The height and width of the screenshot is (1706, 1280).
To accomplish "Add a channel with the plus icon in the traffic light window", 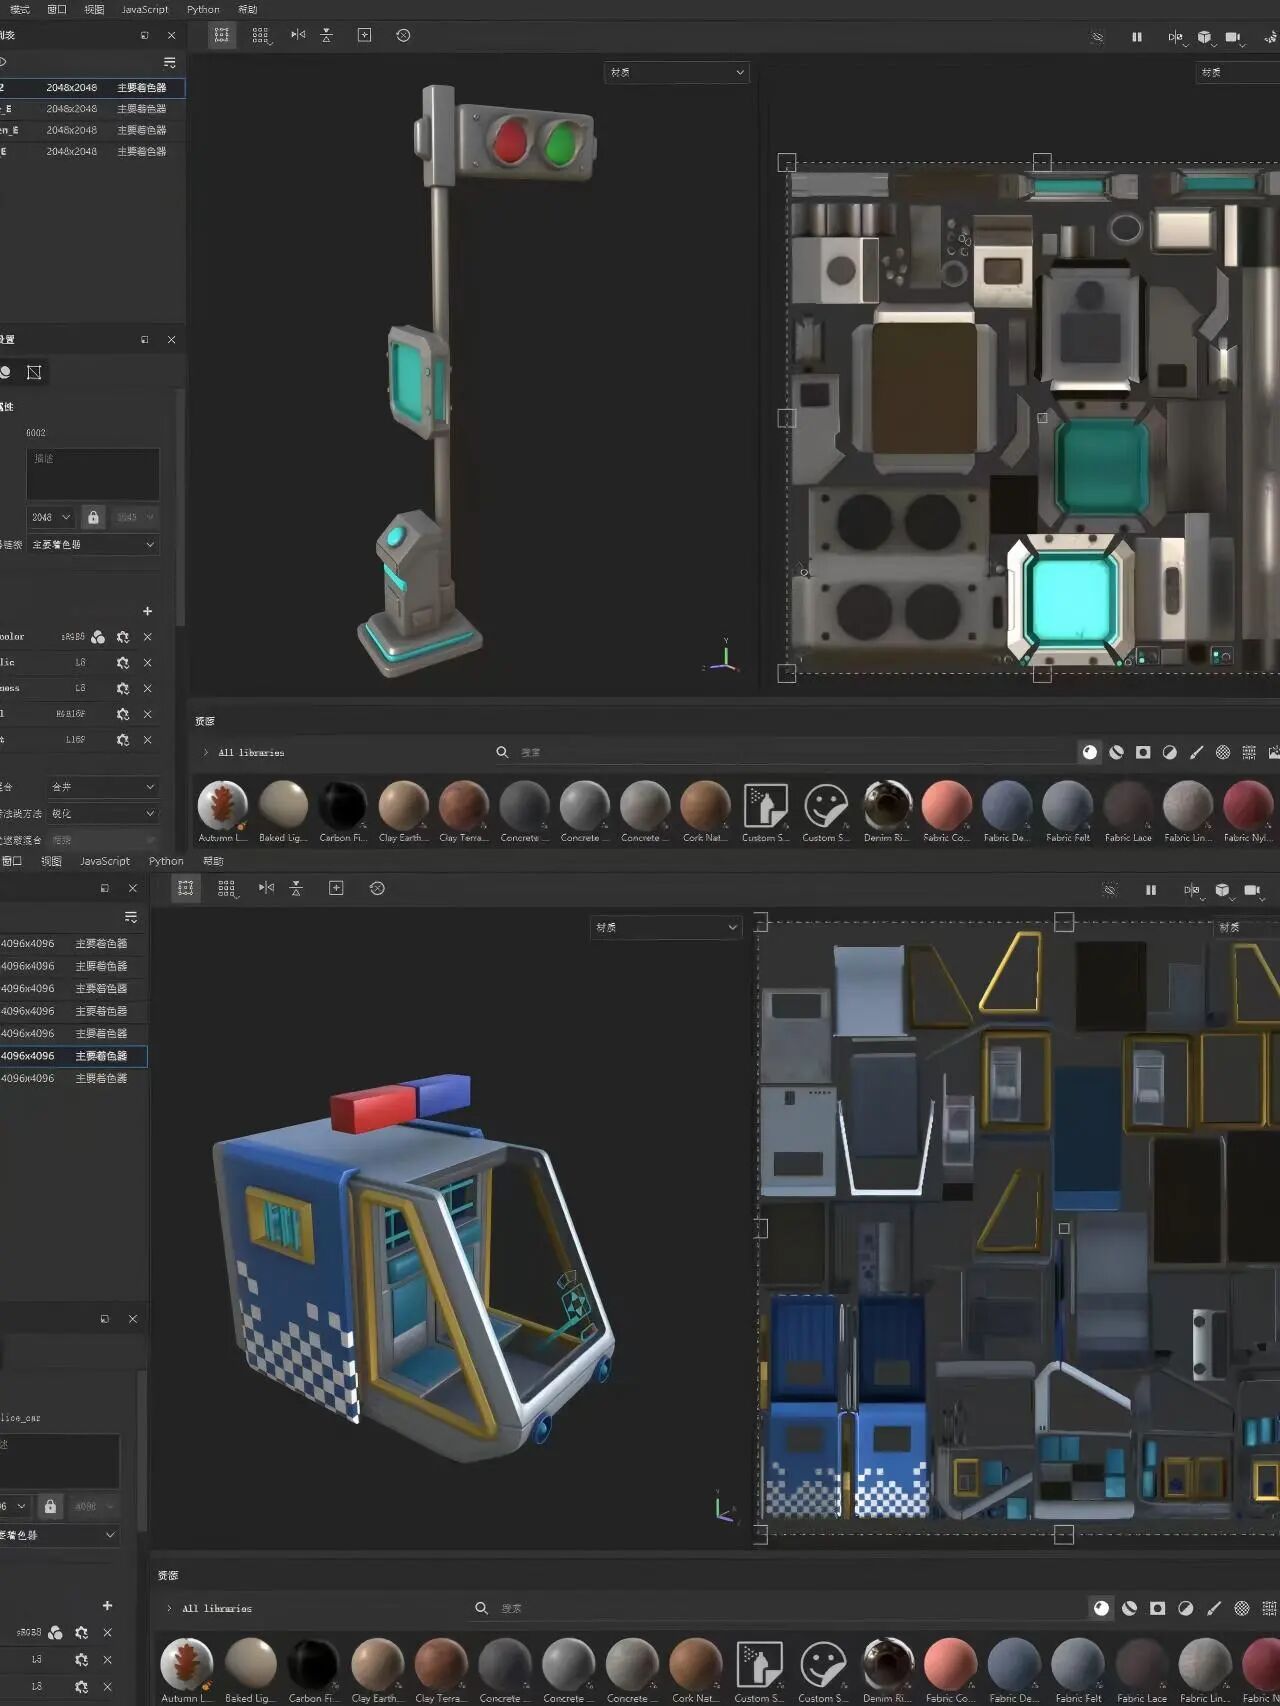I will tap(147, 611).
